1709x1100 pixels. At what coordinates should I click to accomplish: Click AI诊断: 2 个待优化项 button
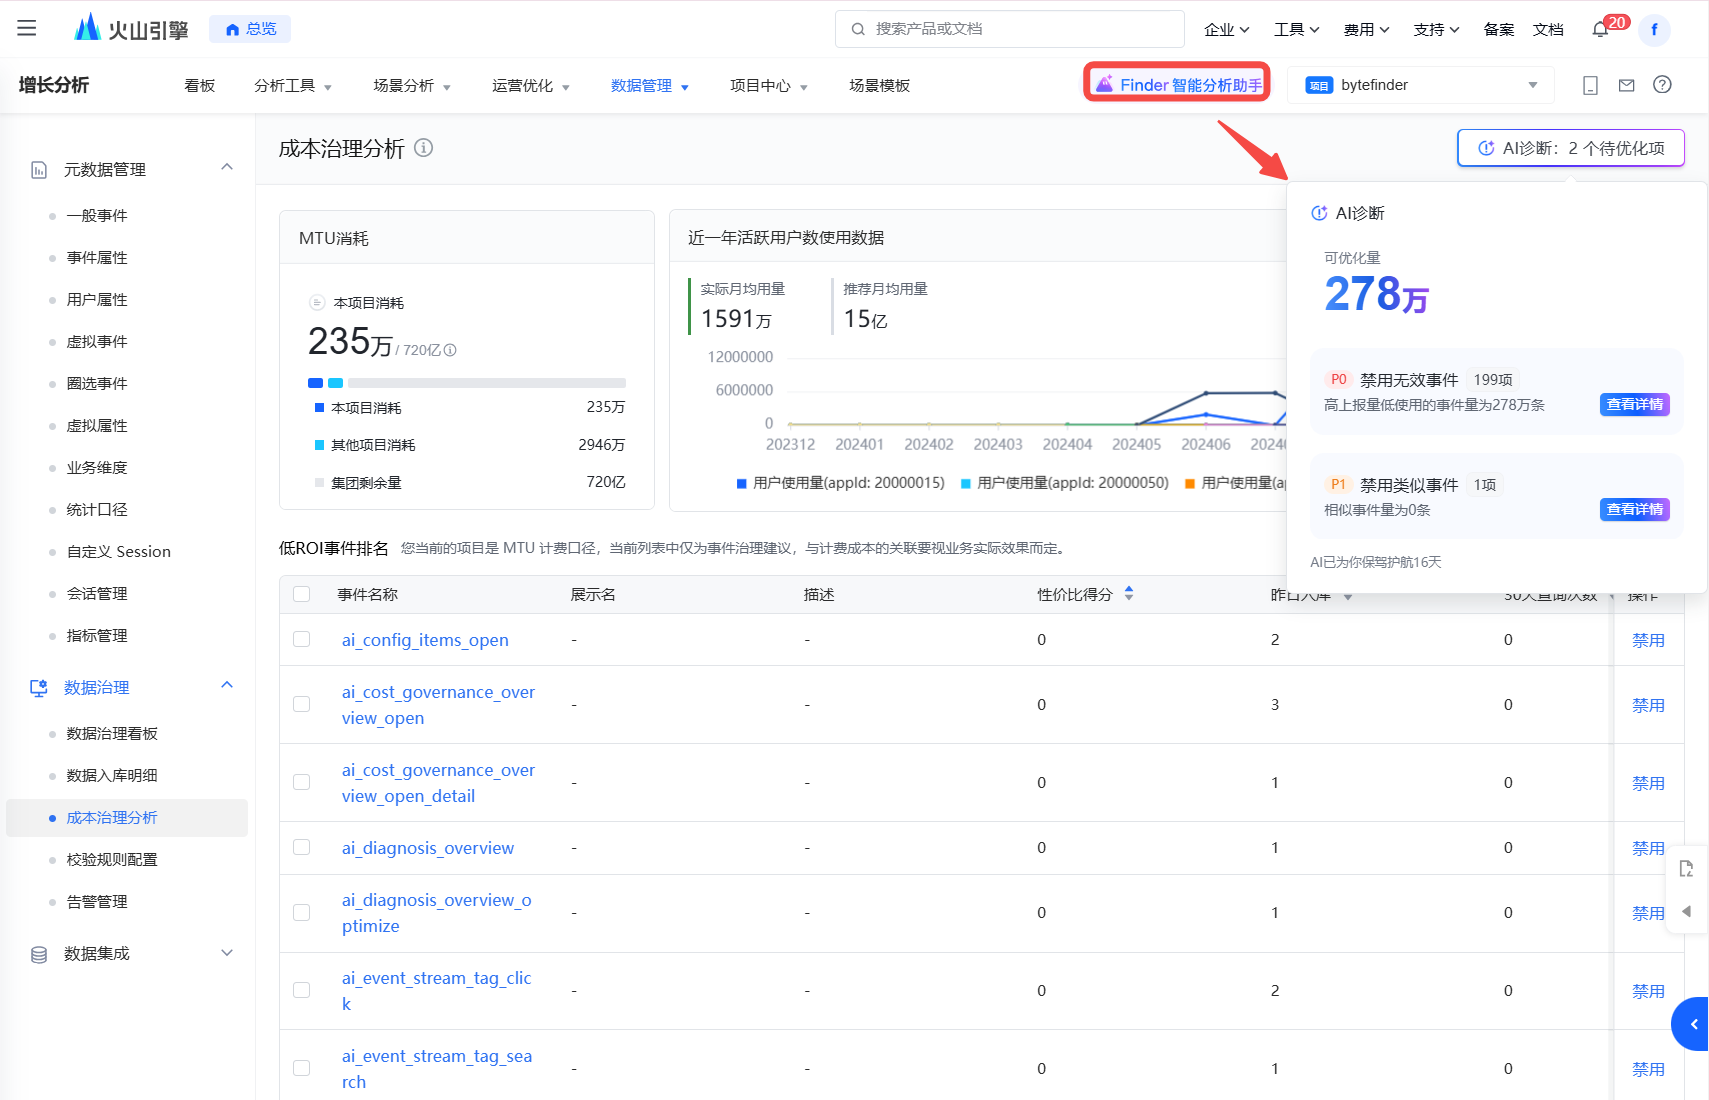point(1571,148)
